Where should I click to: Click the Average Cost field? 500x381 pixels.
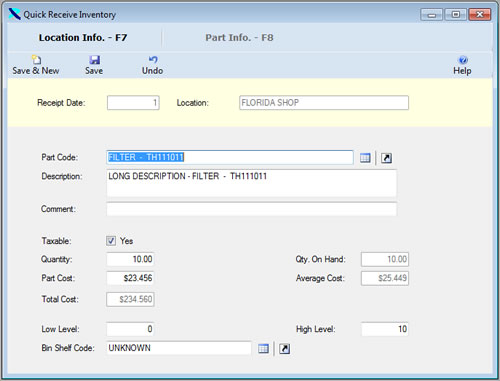click(385, 278)
